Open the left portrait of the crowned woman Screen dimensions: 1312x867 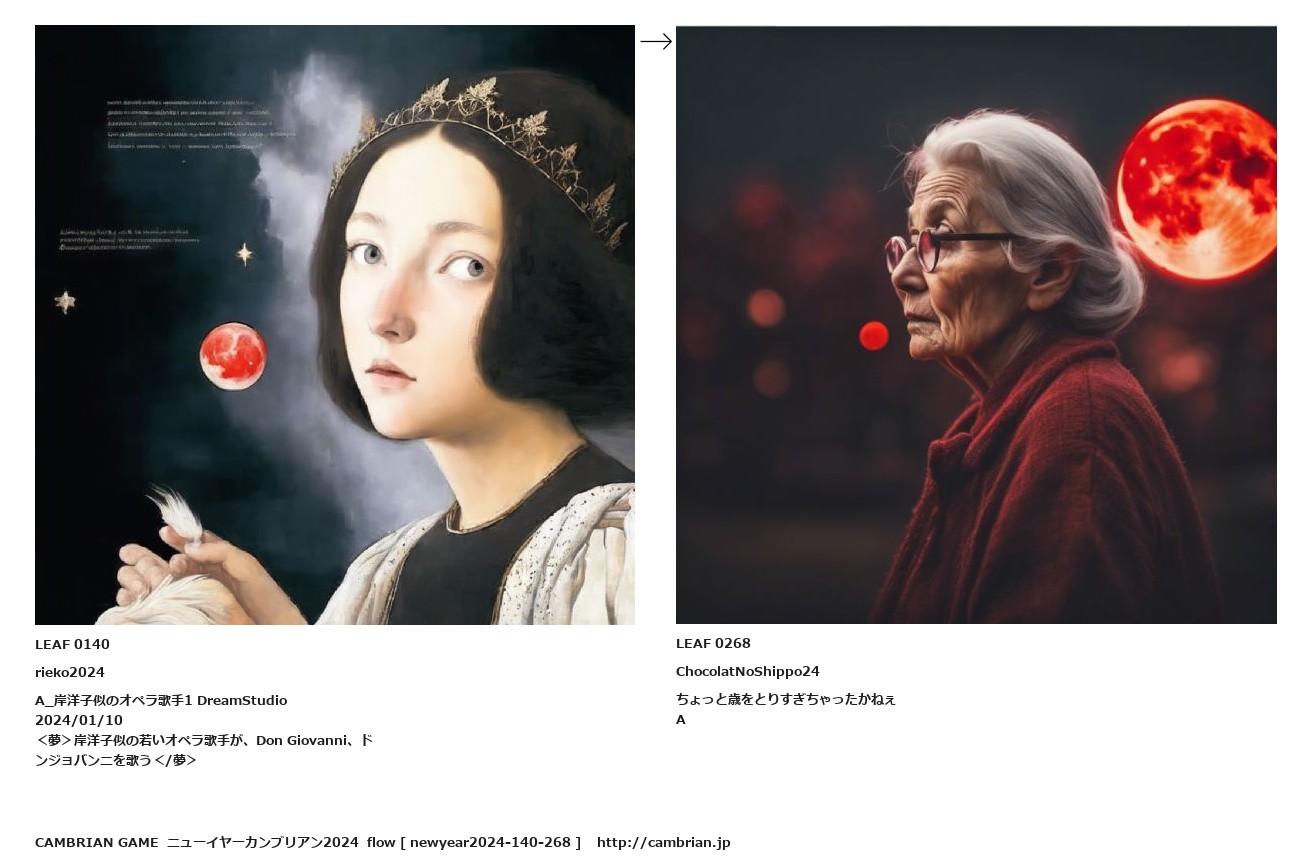[x=335, y=325]
